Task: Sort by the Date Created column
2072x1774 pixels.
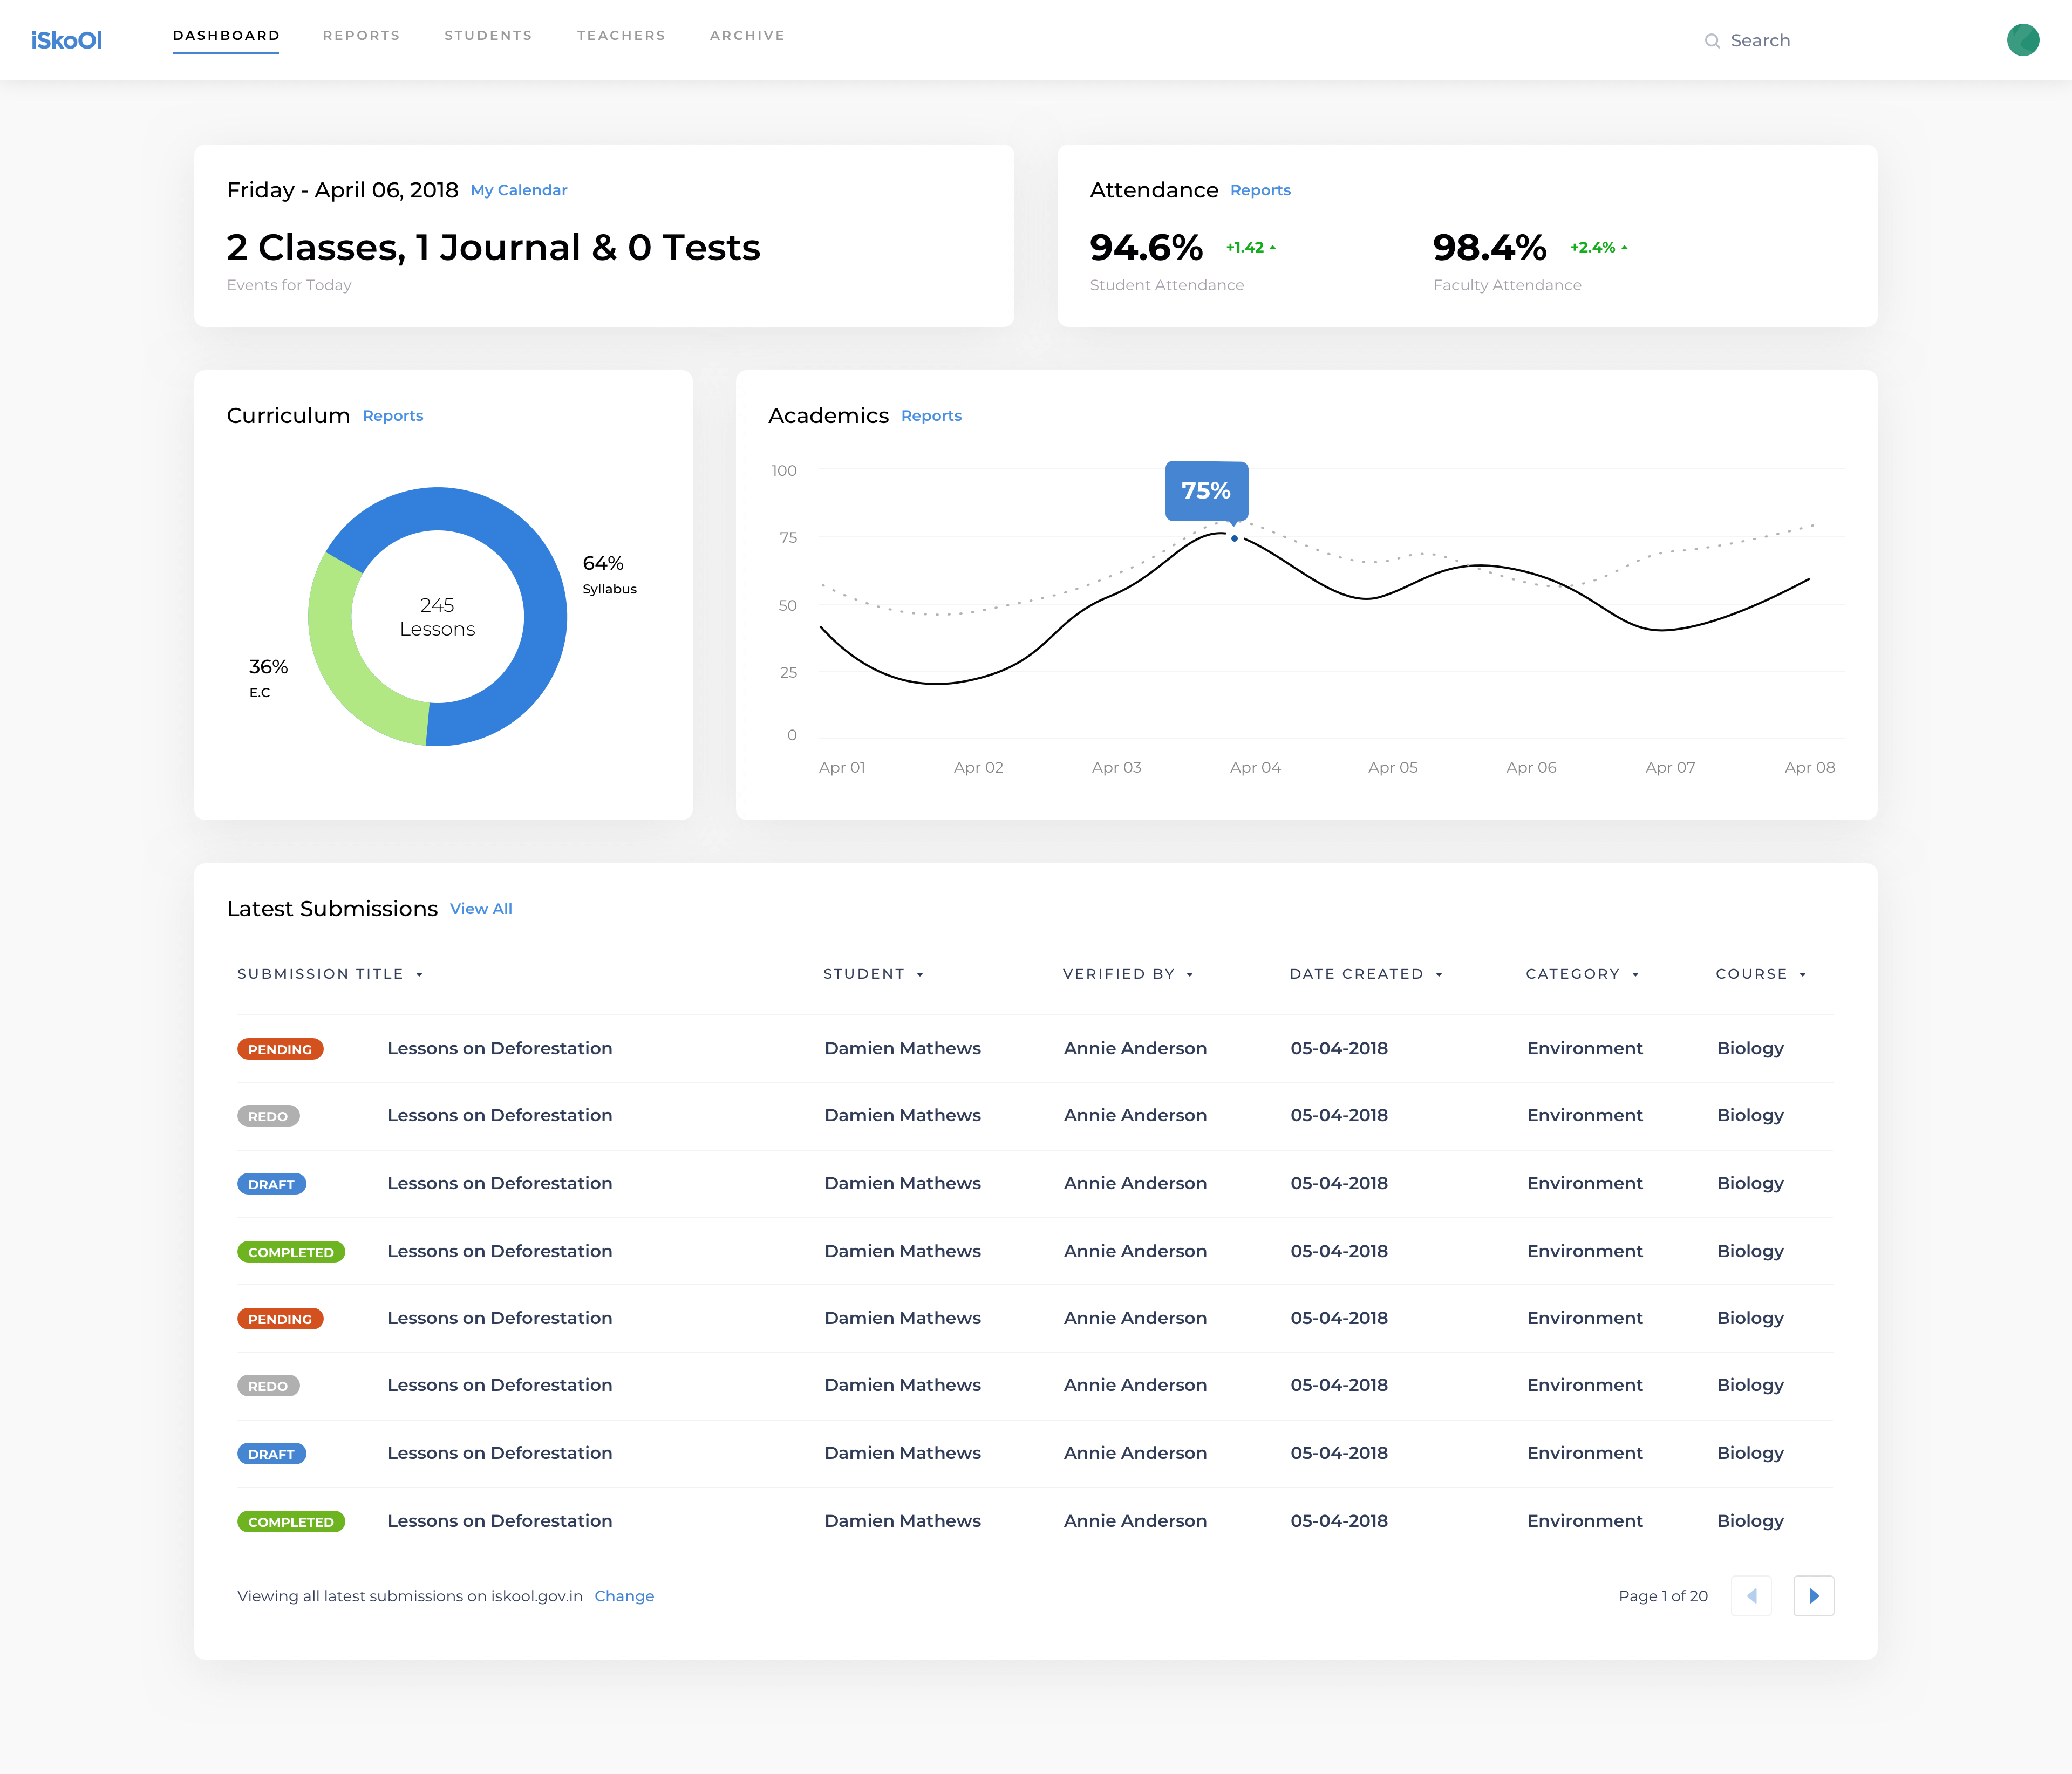Action: coord(1367,973)
